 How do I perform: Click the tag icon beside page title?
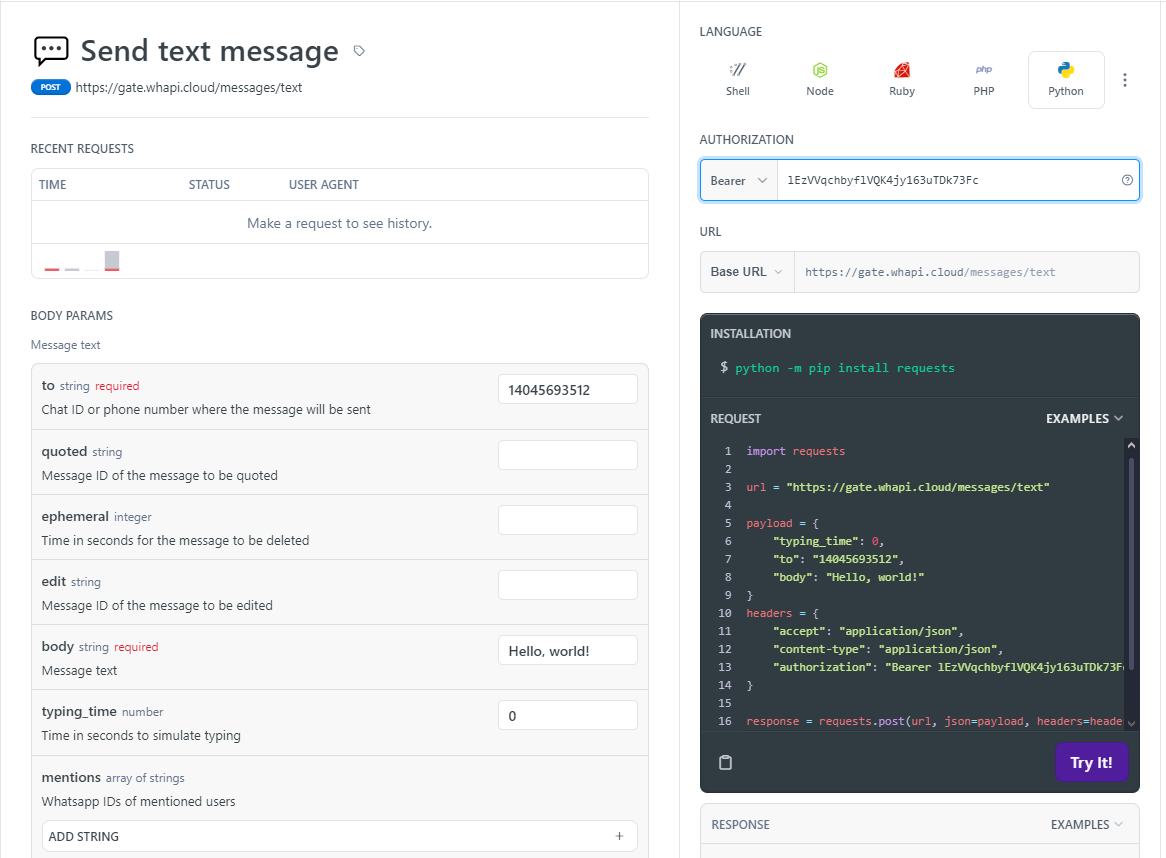pos(360,51)
